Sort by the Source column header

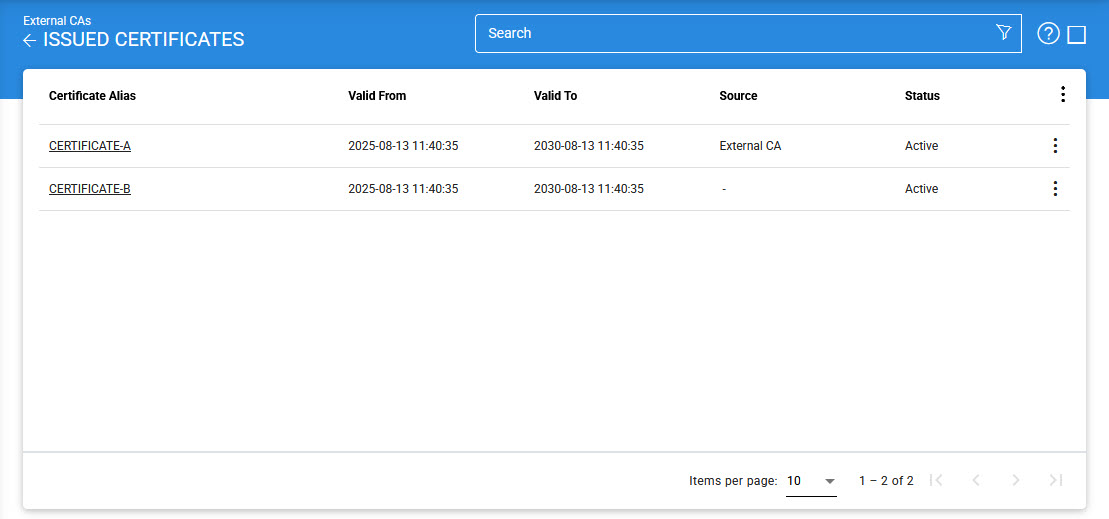tap(738, 96)
